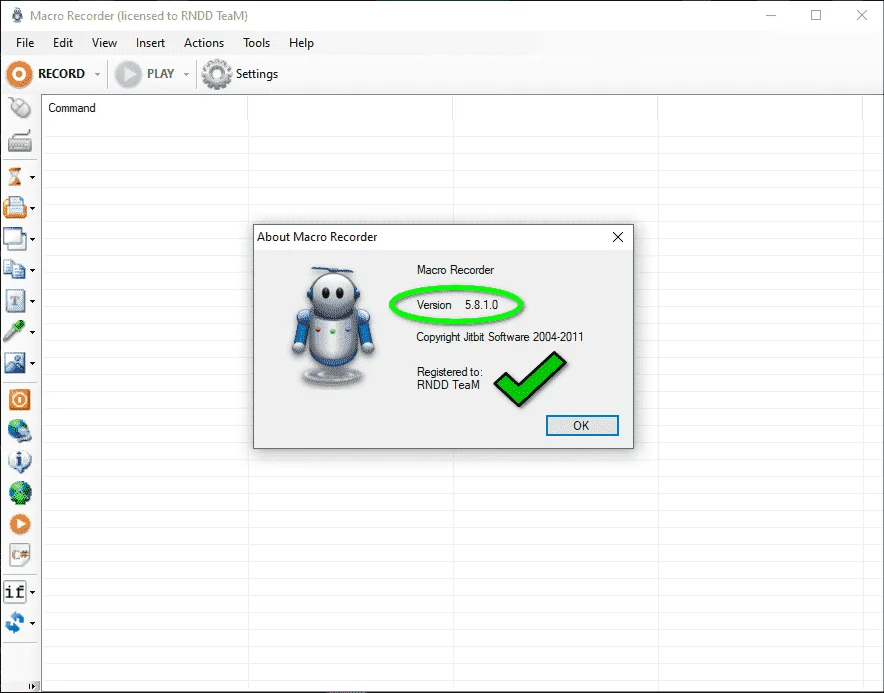Expand the clipboard icon dropdown arrow
The image size is (884, 693).
[x=32, y=271]
